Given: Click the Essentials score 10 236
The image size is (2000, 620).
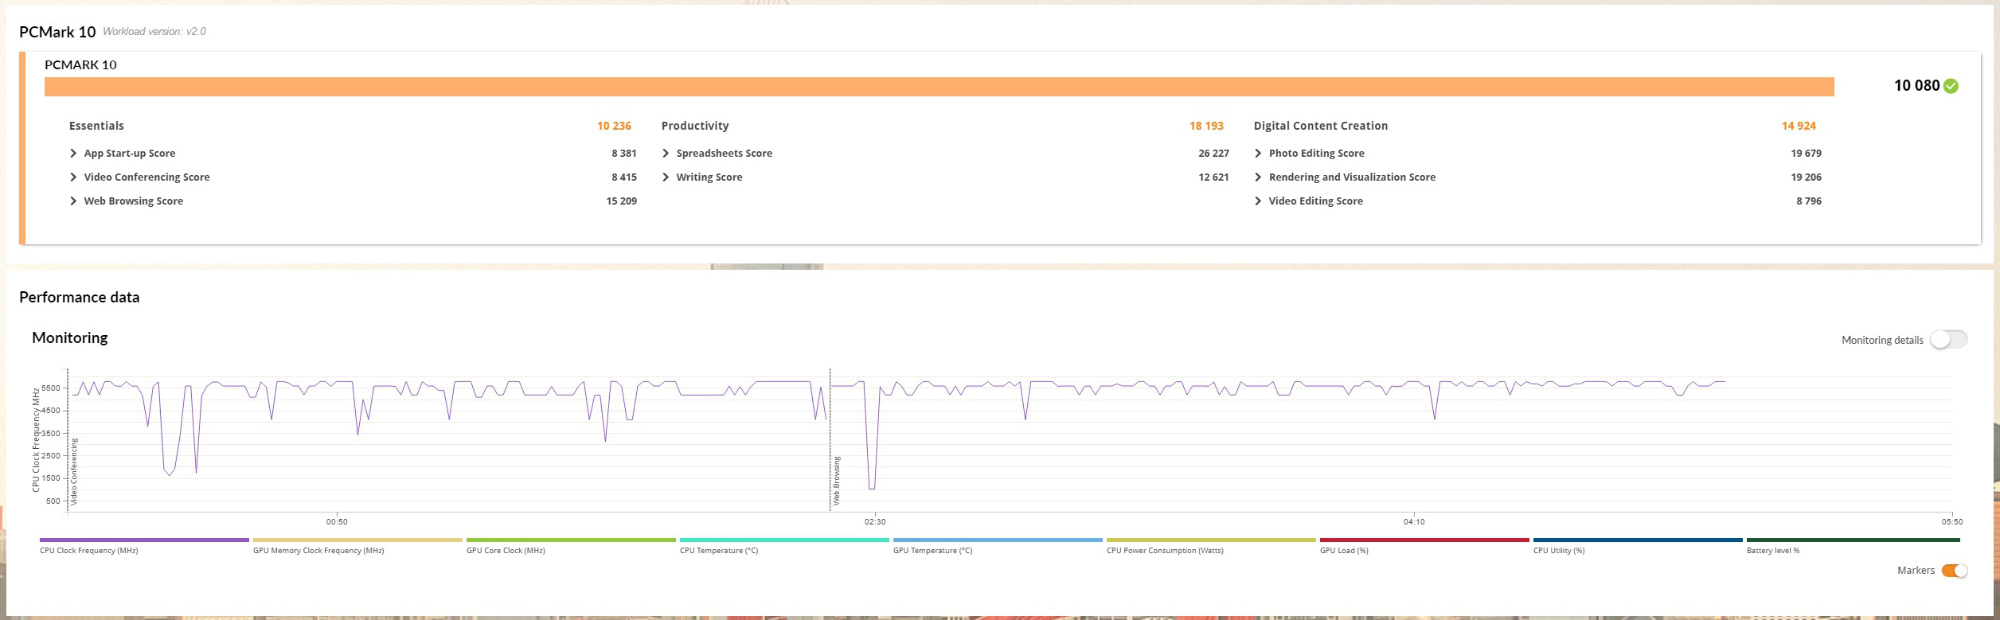Looking at the screenshot, I should coord(614,126).
